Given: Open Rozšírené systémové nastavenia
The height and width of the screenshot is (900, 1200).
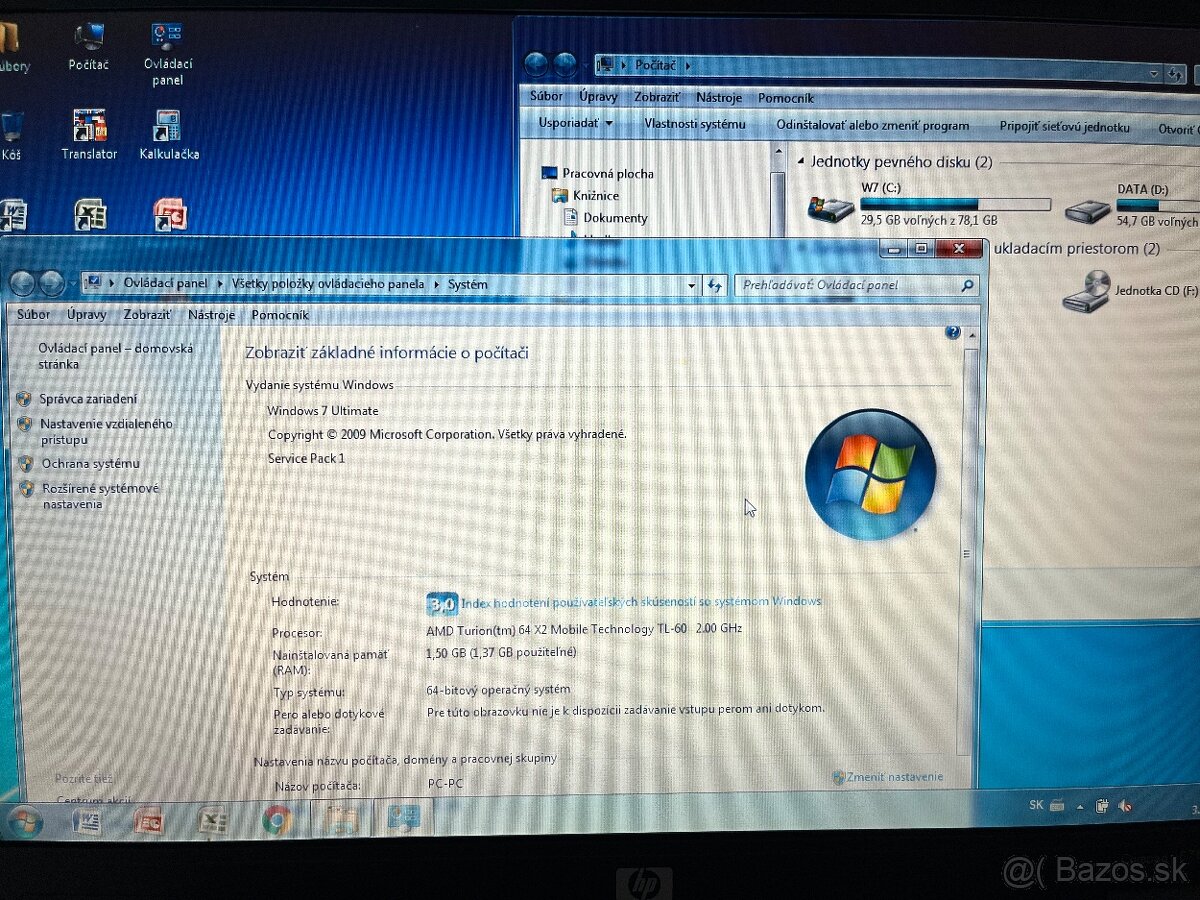Looking at the screenshot, I should (100, 496).
